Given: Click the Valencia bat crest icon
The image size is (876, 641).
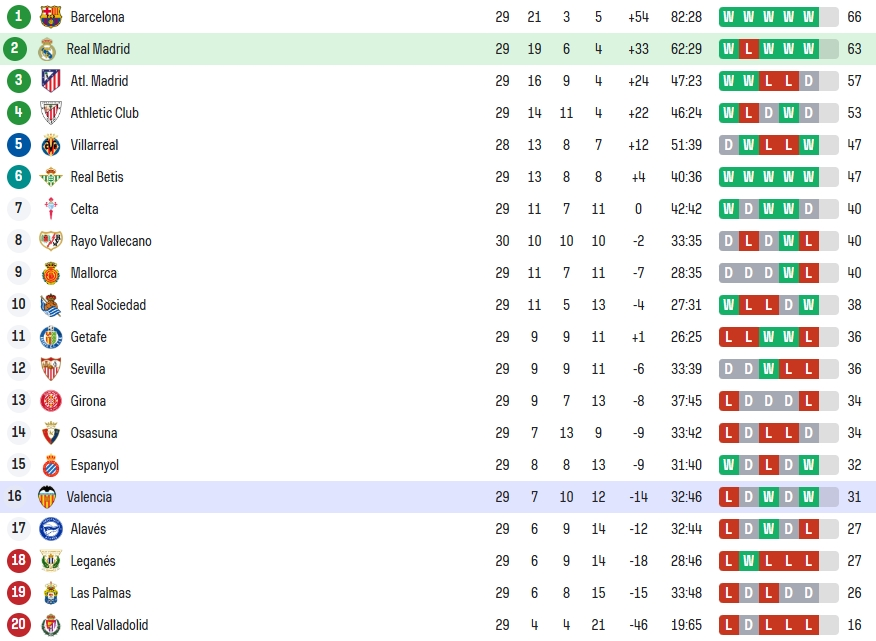Looking at the screenshot, I should [47, 497].
